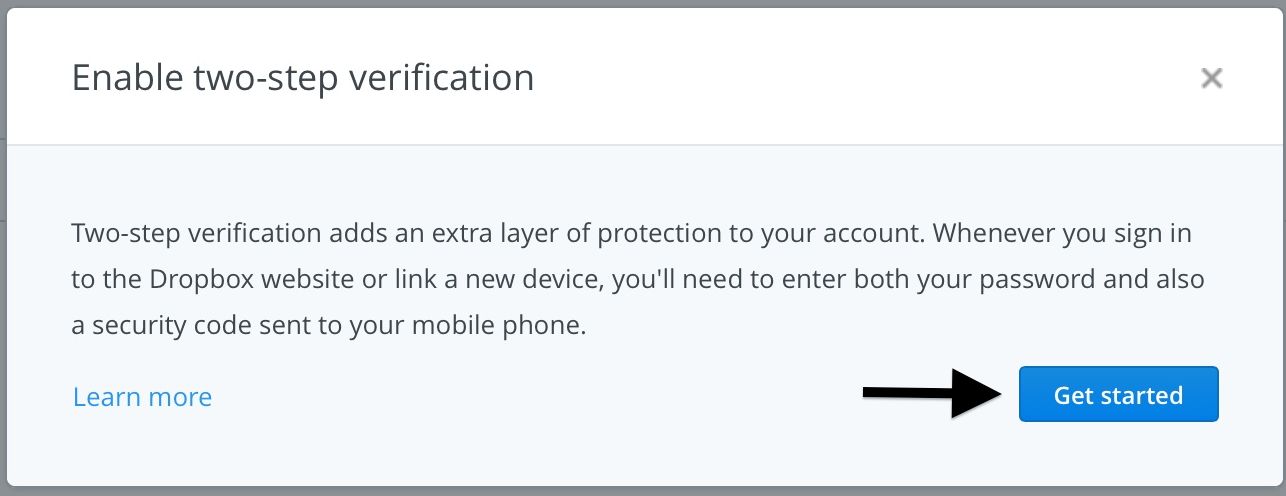Click the phrase "security code" in the description
This screenshot has width=1286, height=496.
pyautogui.click(x=165, y=326)
